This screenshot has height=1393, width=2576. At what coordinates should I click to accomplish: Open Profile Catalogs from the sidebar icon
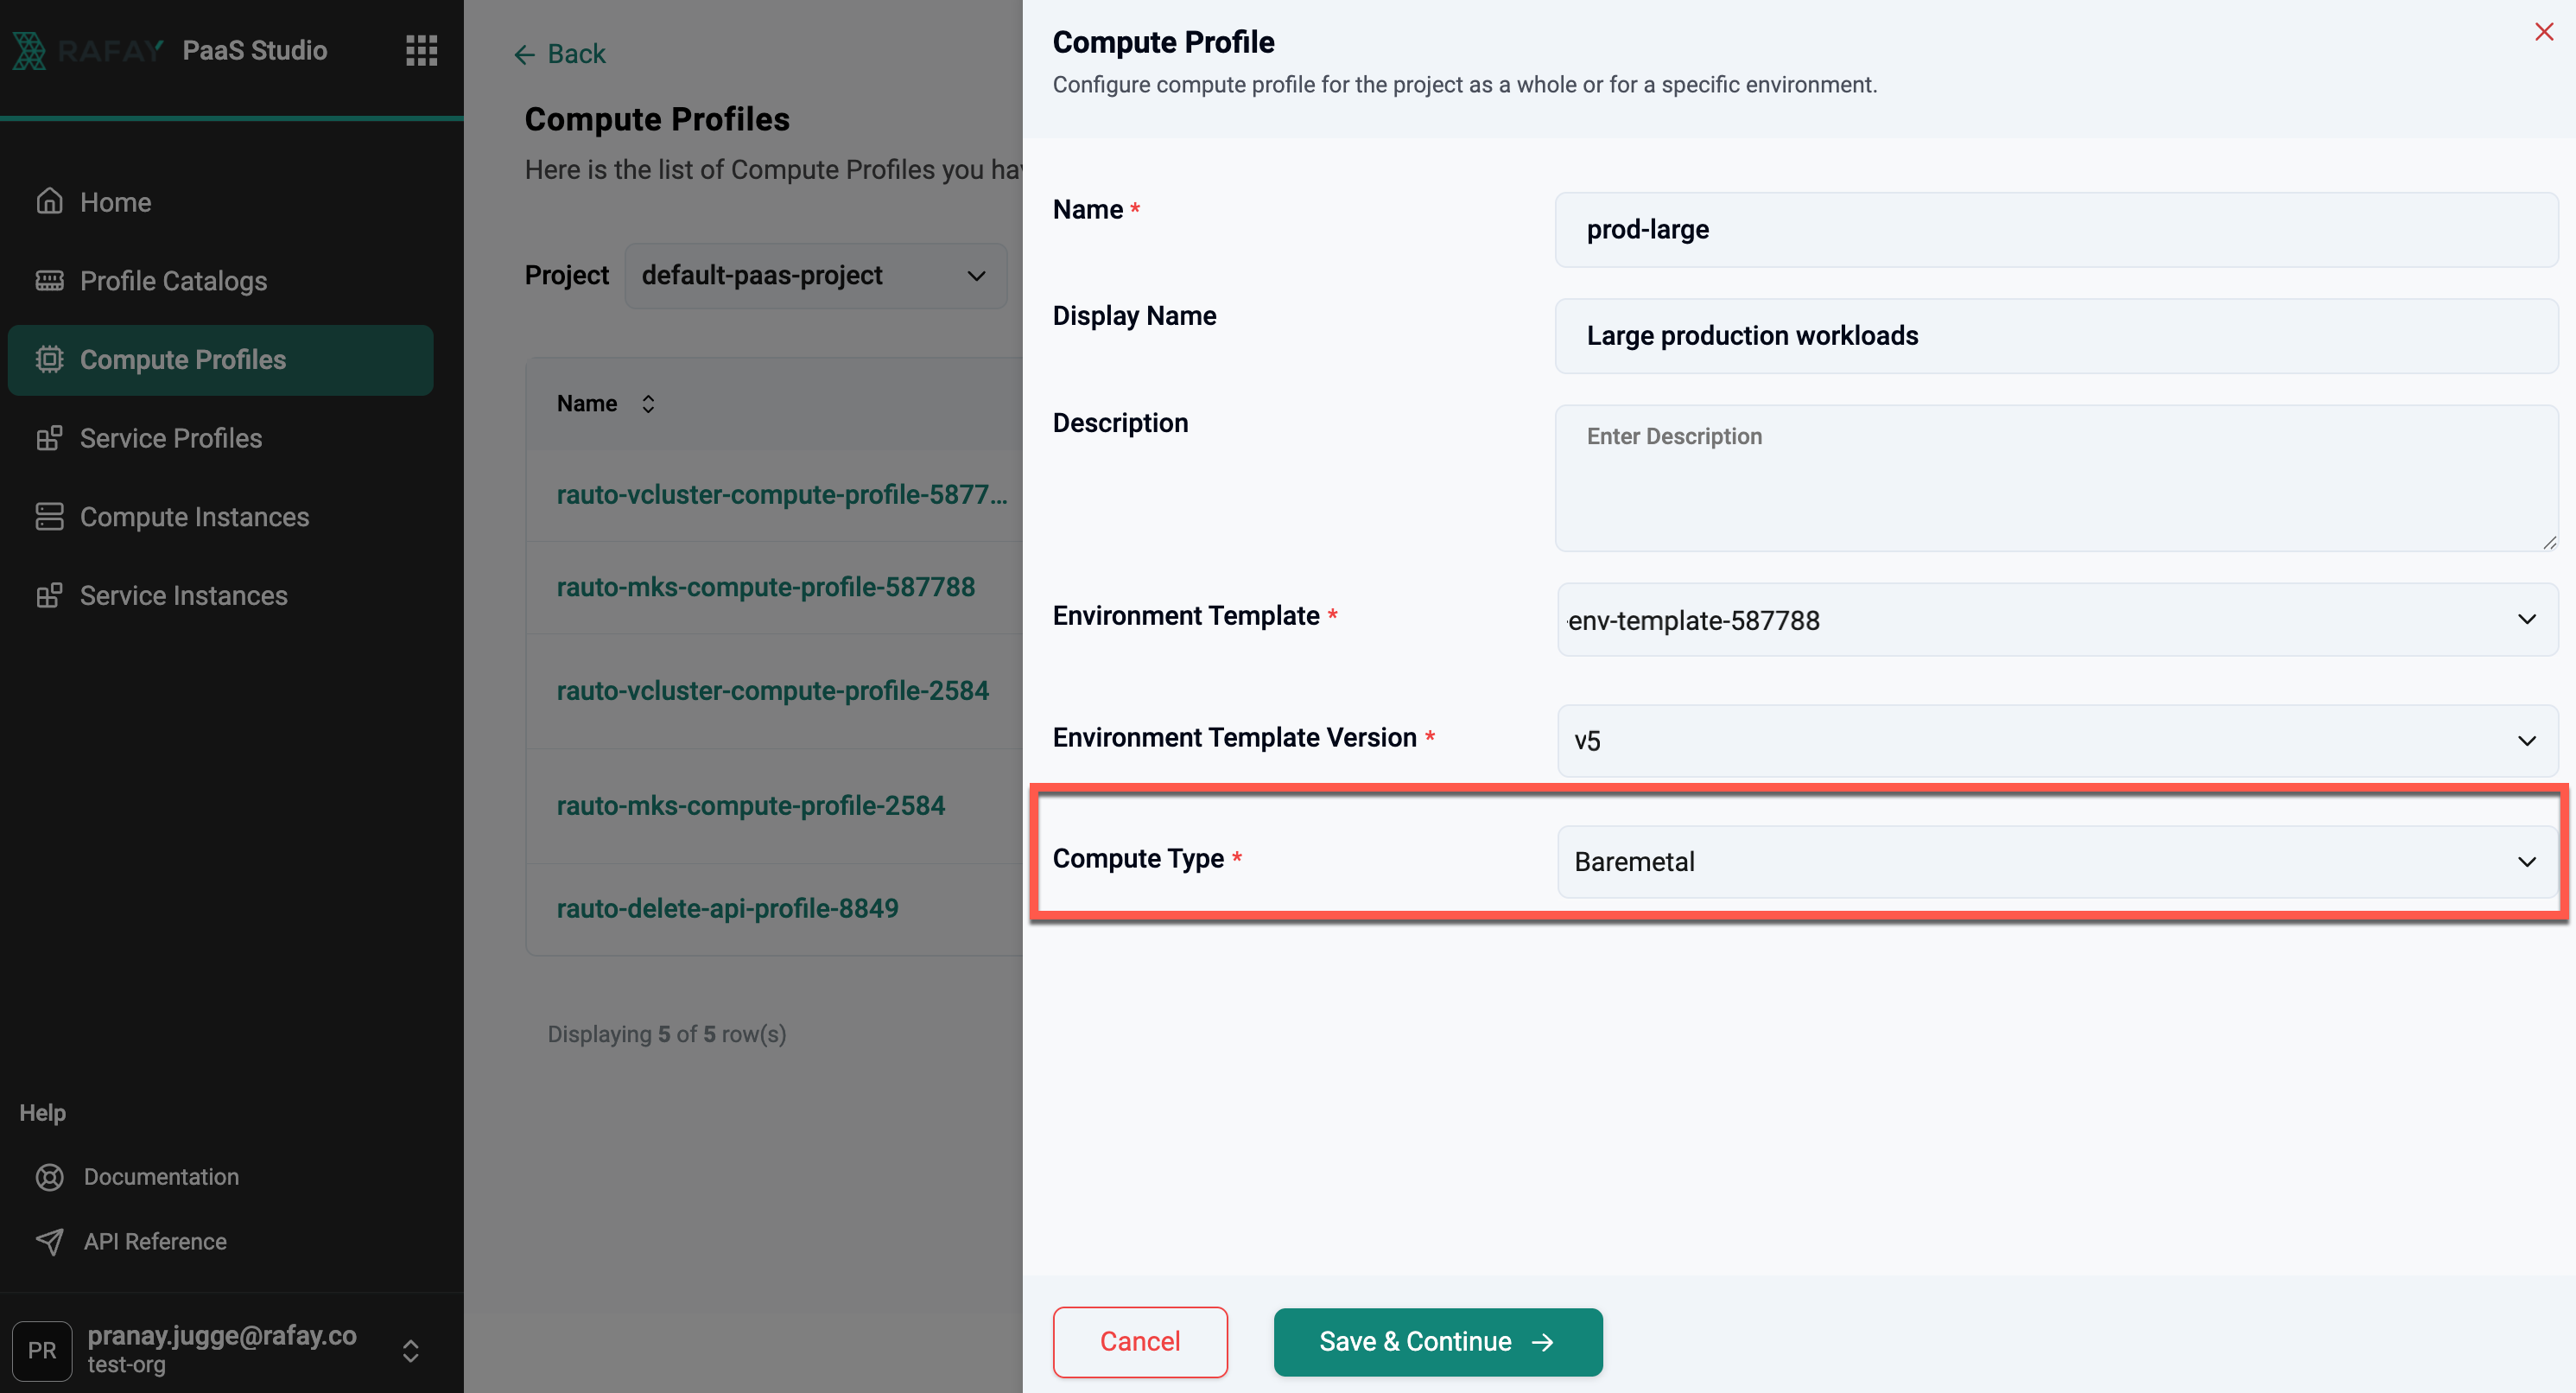[x=49, y=281]
